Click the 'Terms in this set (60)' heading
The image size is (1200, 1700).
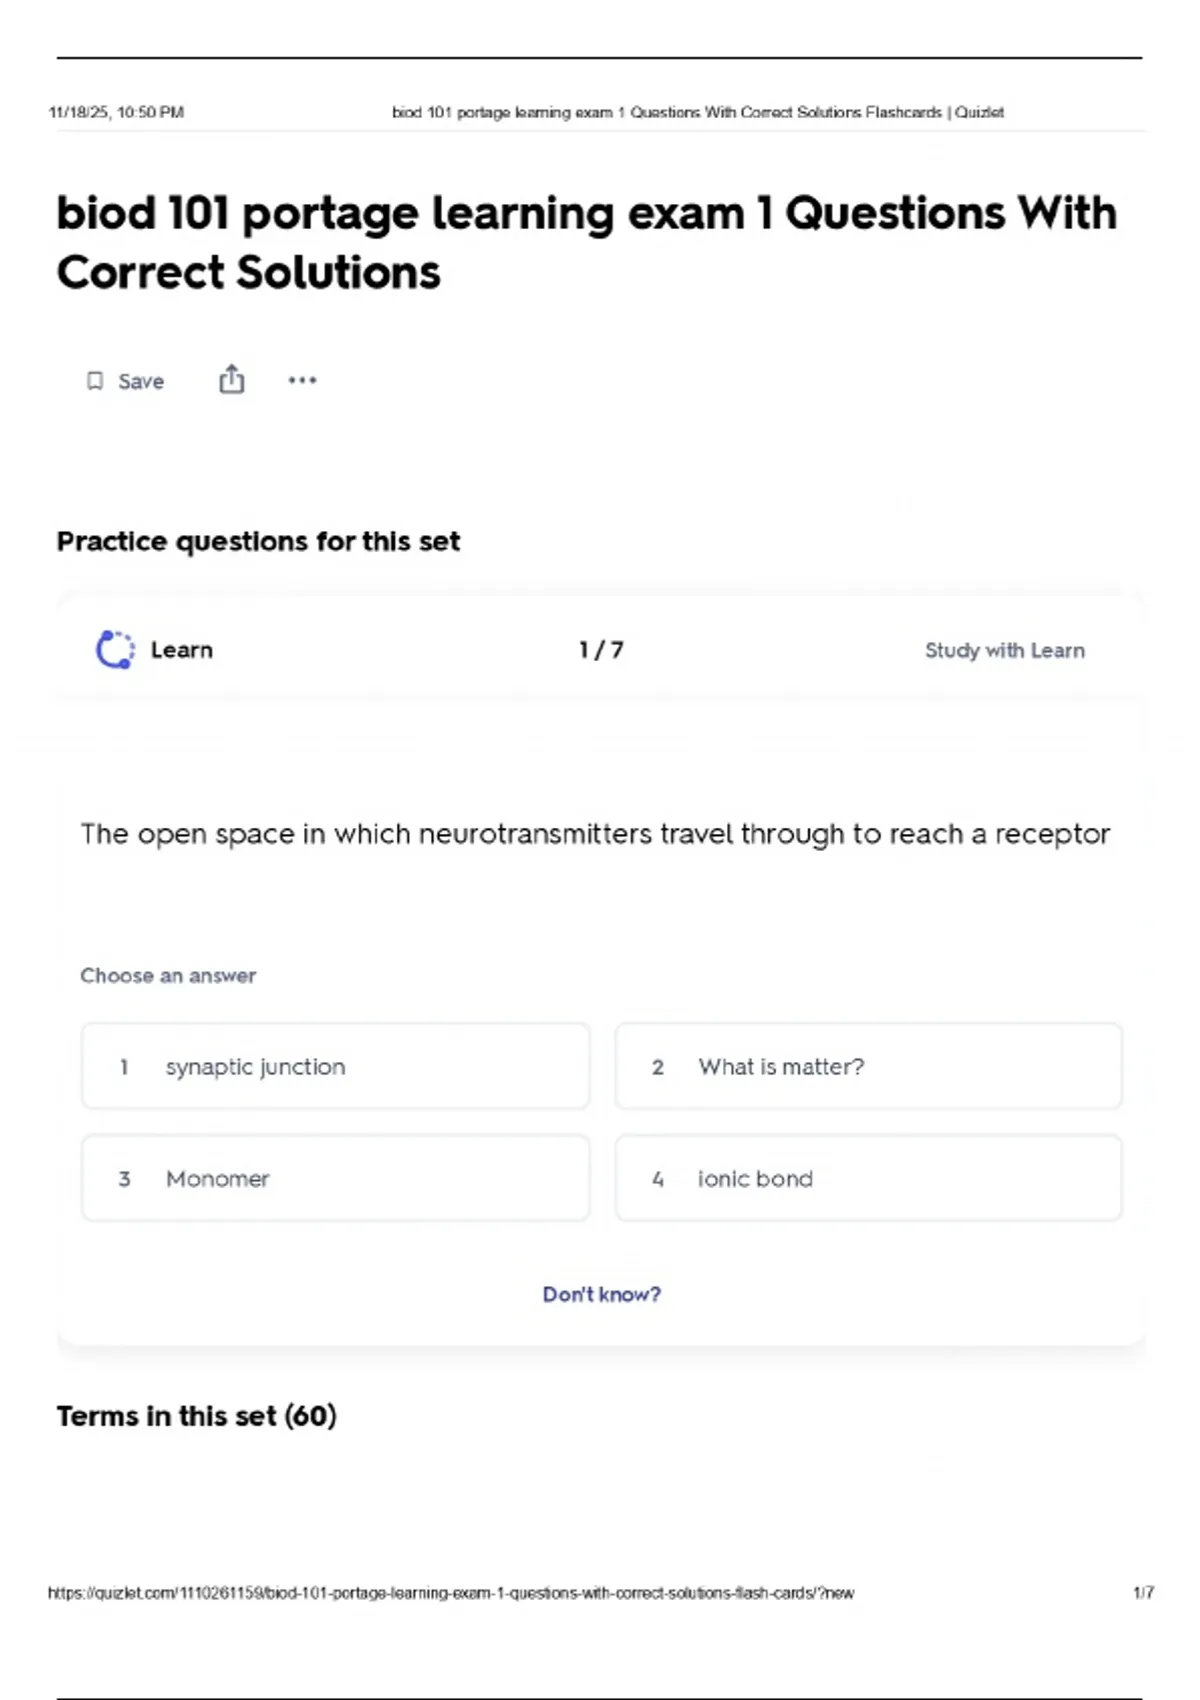(x=196, y=1416)
